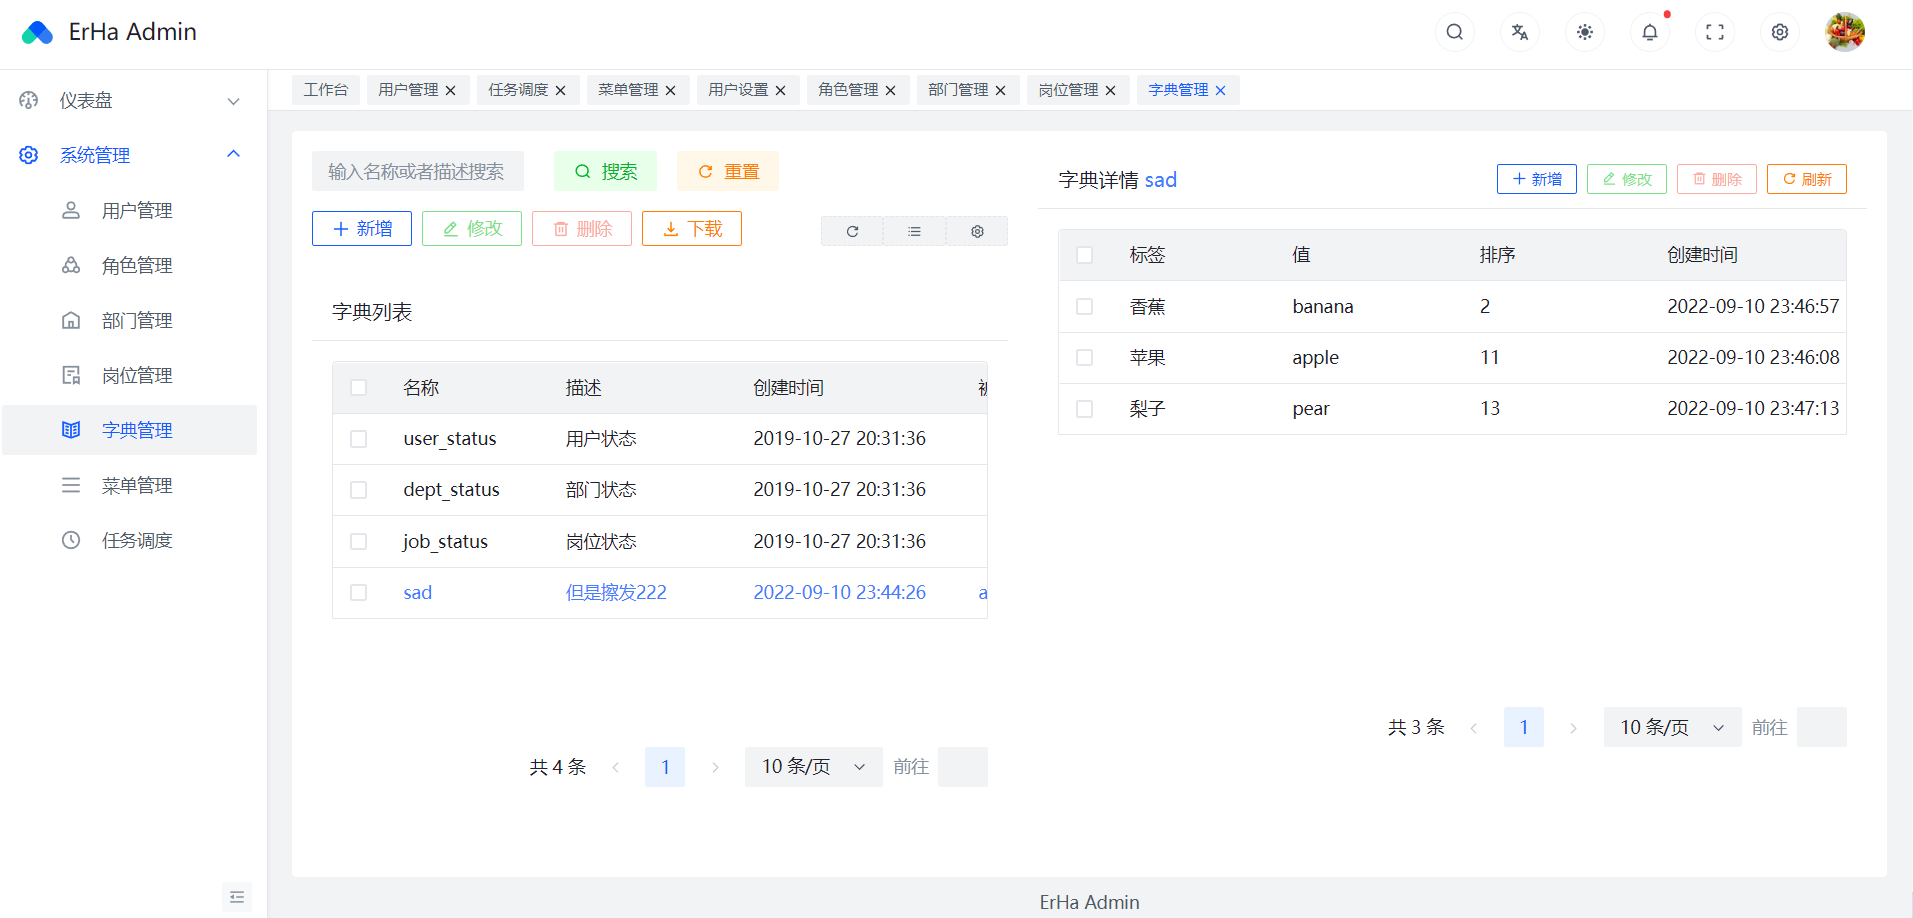Select all rows in dictionary list header checkbox

(359, 388)
